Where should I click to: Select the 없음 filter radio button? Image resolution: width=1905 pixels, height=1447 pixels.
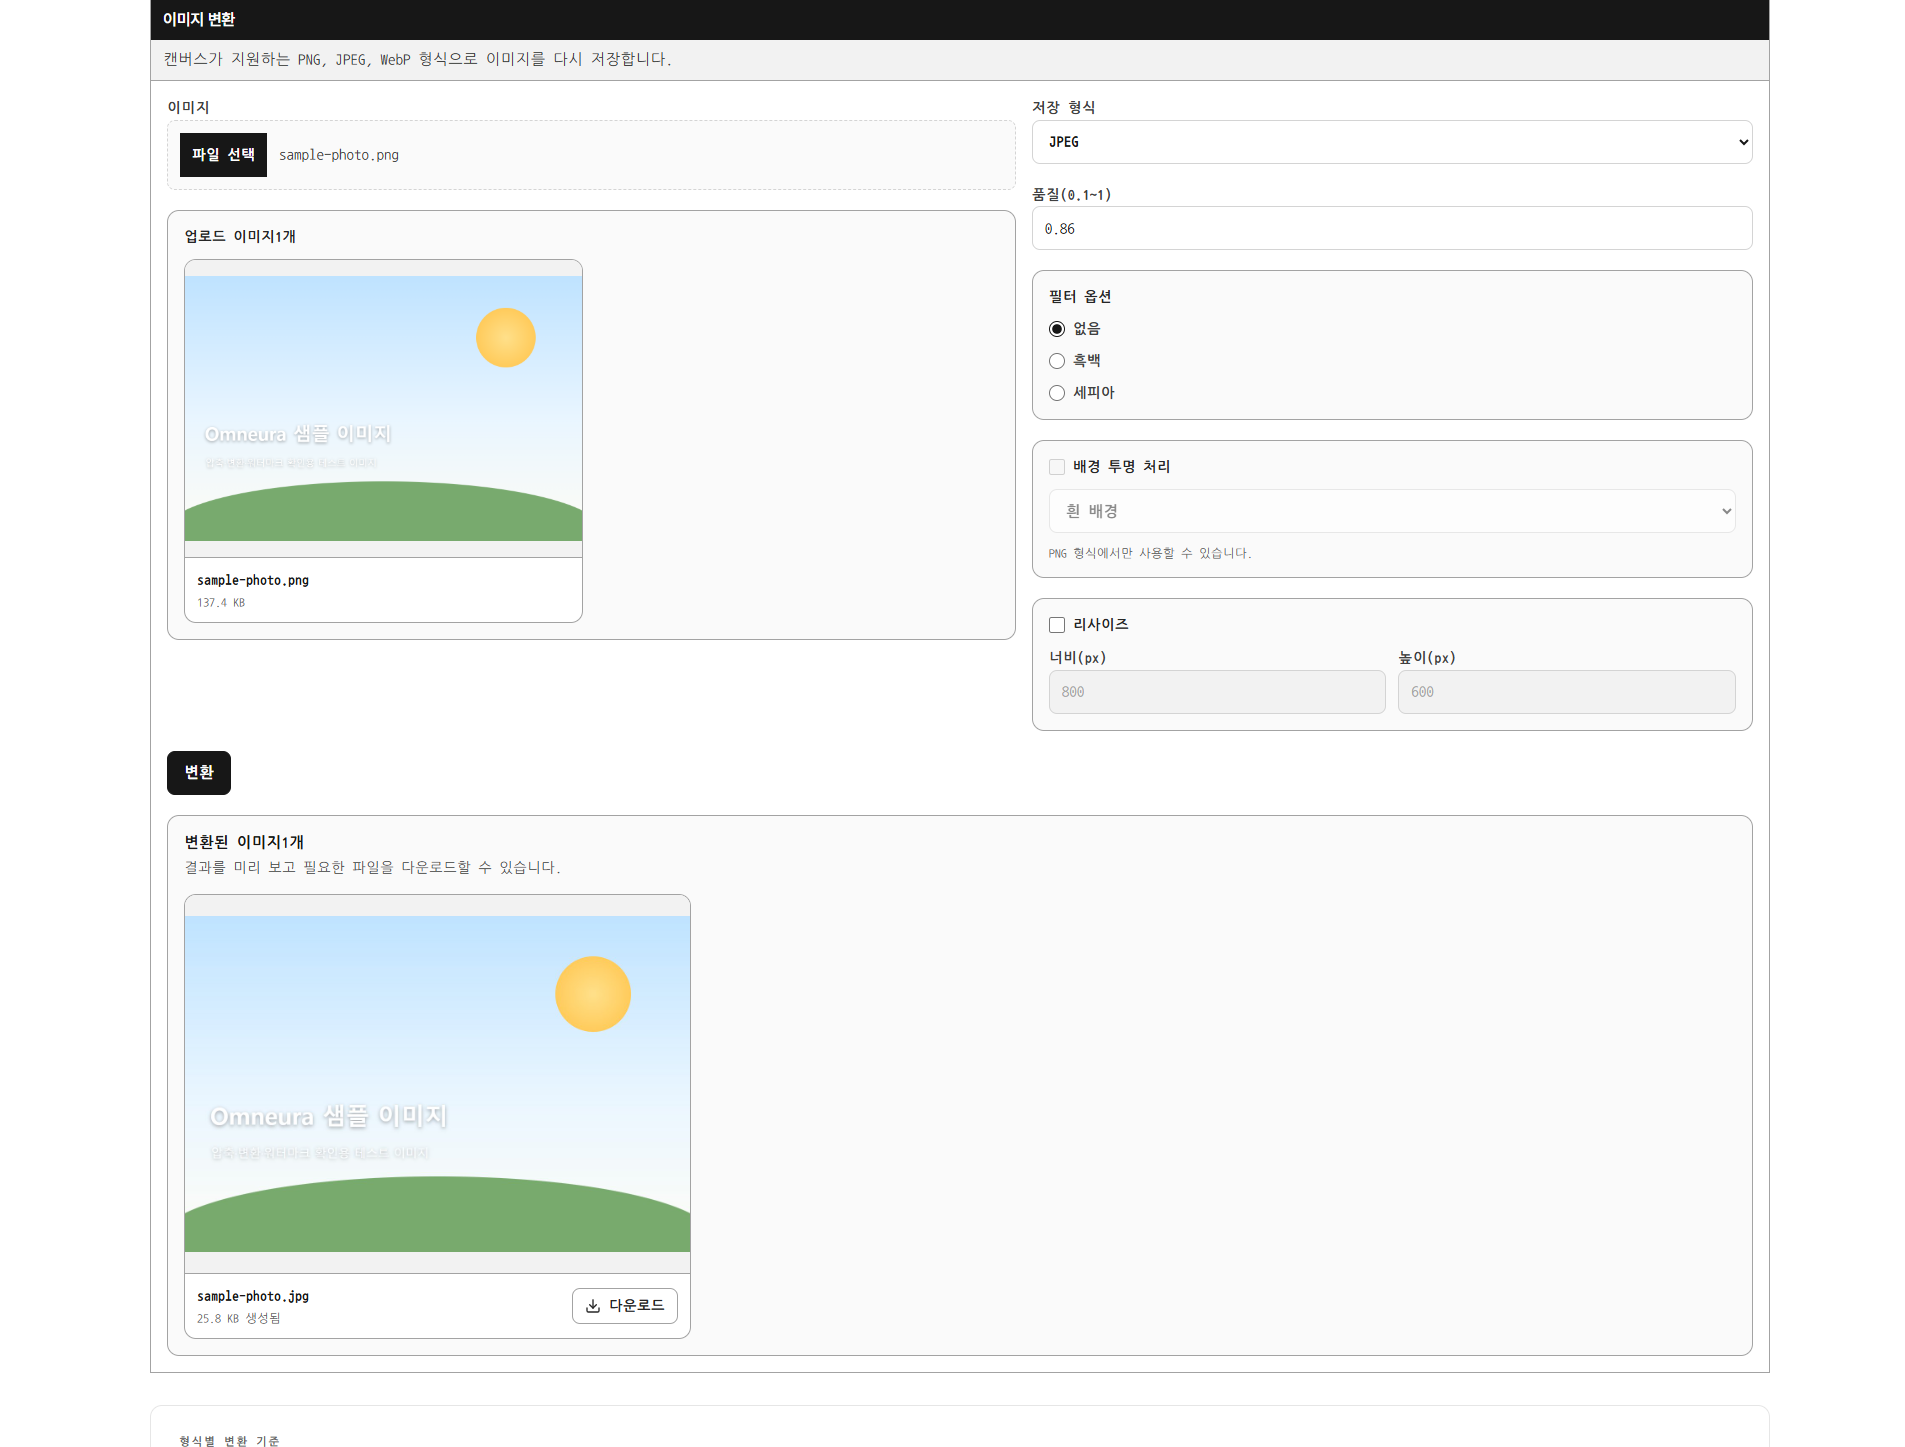coord(1057,329)
